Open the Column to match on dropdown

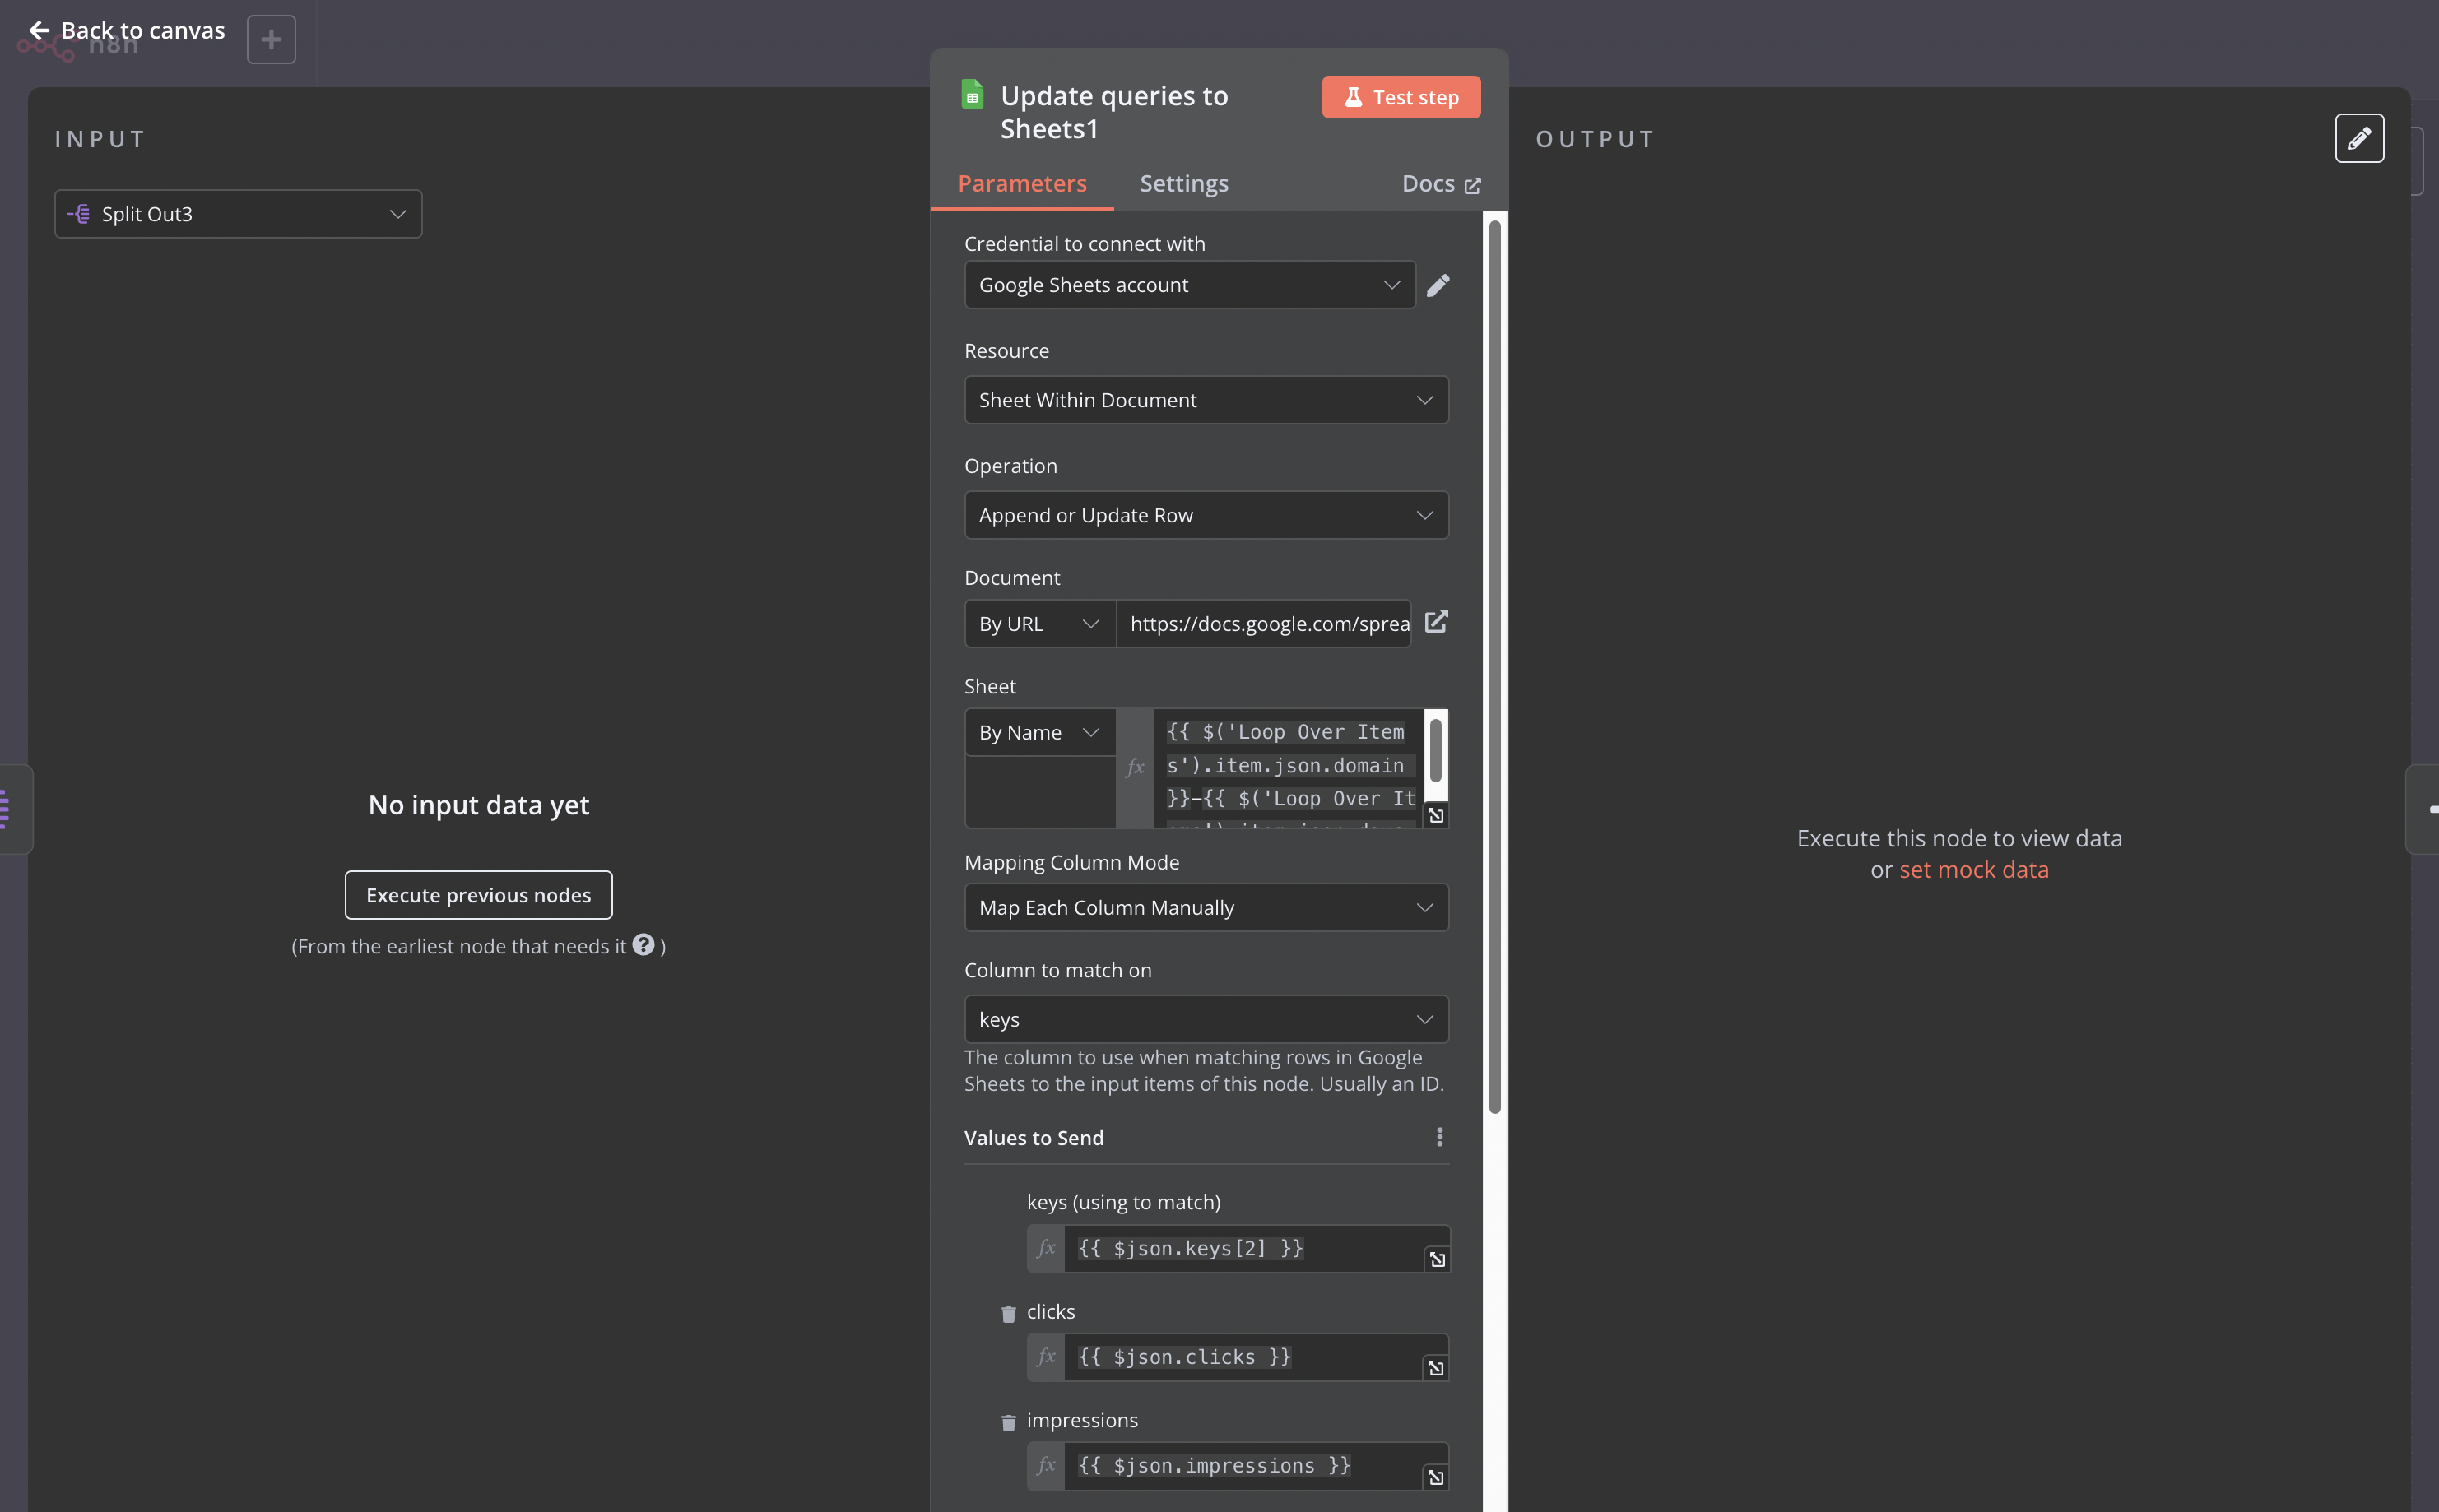1206,1019
